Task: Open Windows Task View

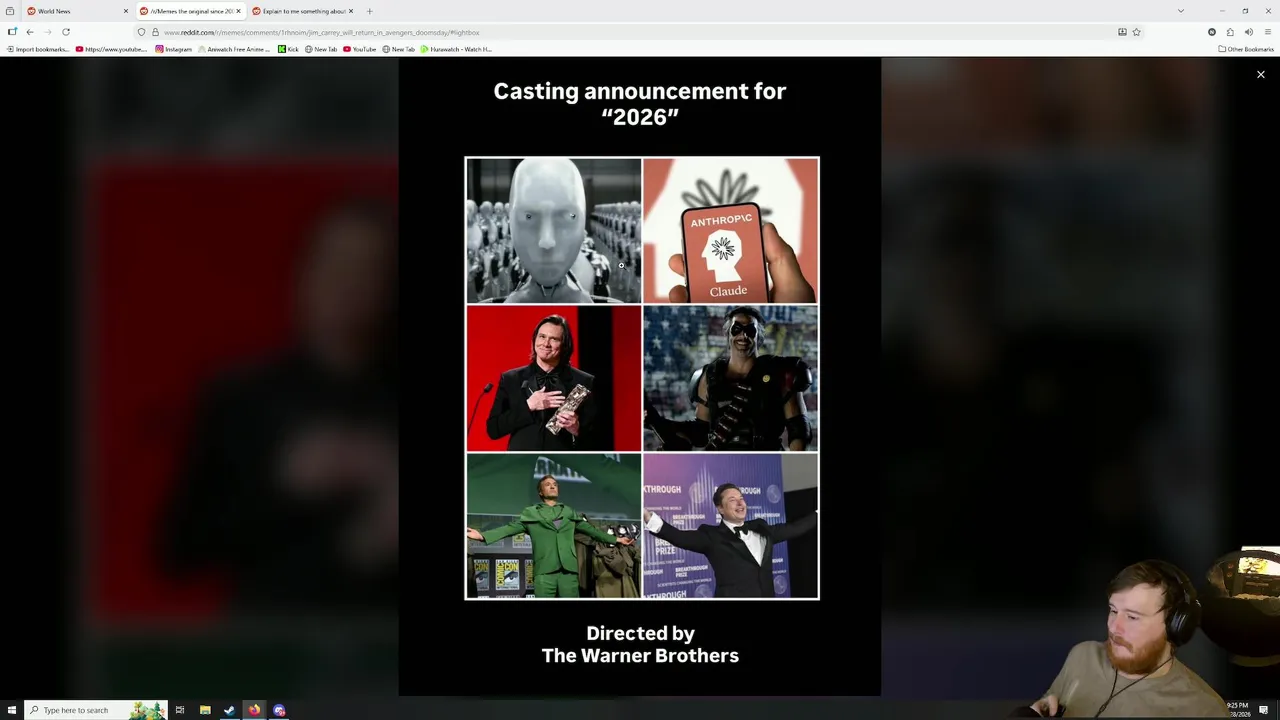Action: [180, 710]
